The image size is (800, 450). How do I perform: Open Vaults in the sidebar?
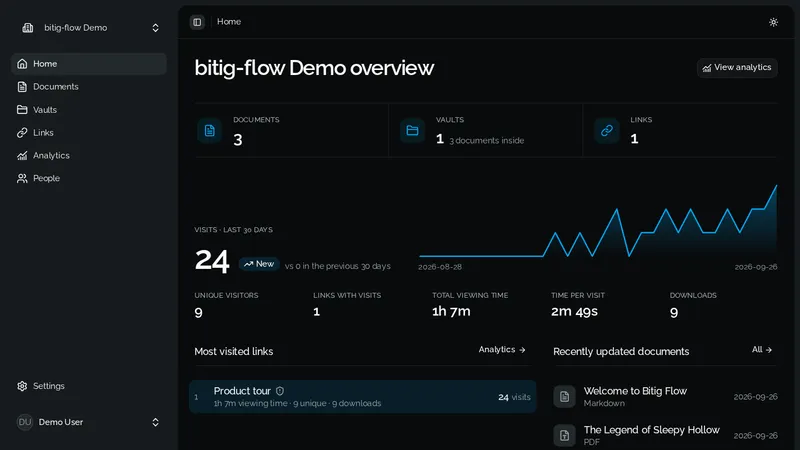click(89, 110)
